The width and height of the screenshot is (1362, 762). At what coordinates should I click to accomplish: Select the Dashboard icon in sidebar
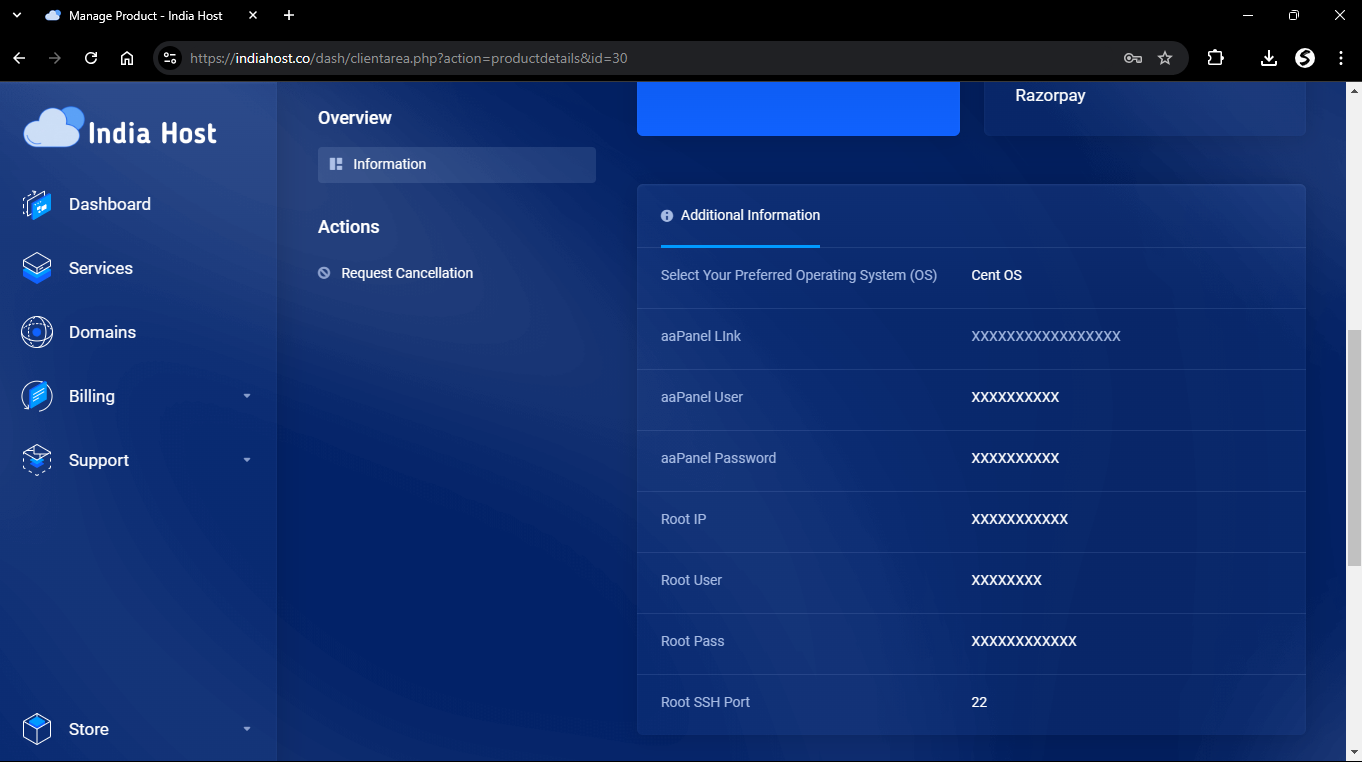(x=36, y=204)
